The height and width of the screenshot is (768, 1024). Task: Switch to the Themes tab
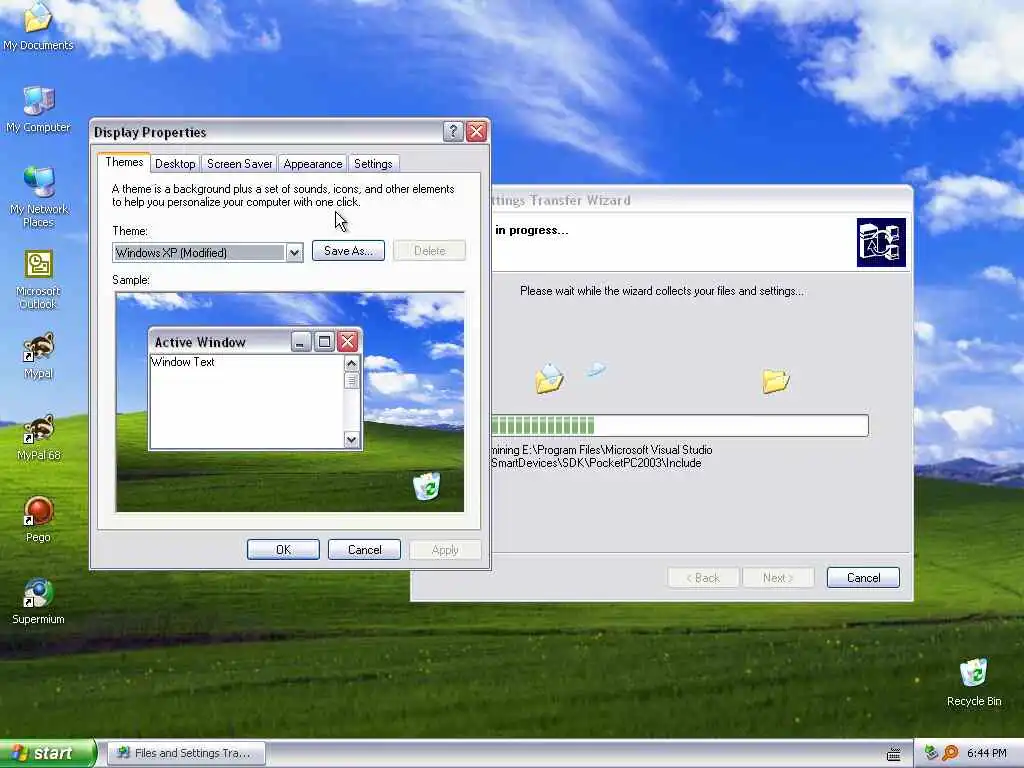click(124, 162)
